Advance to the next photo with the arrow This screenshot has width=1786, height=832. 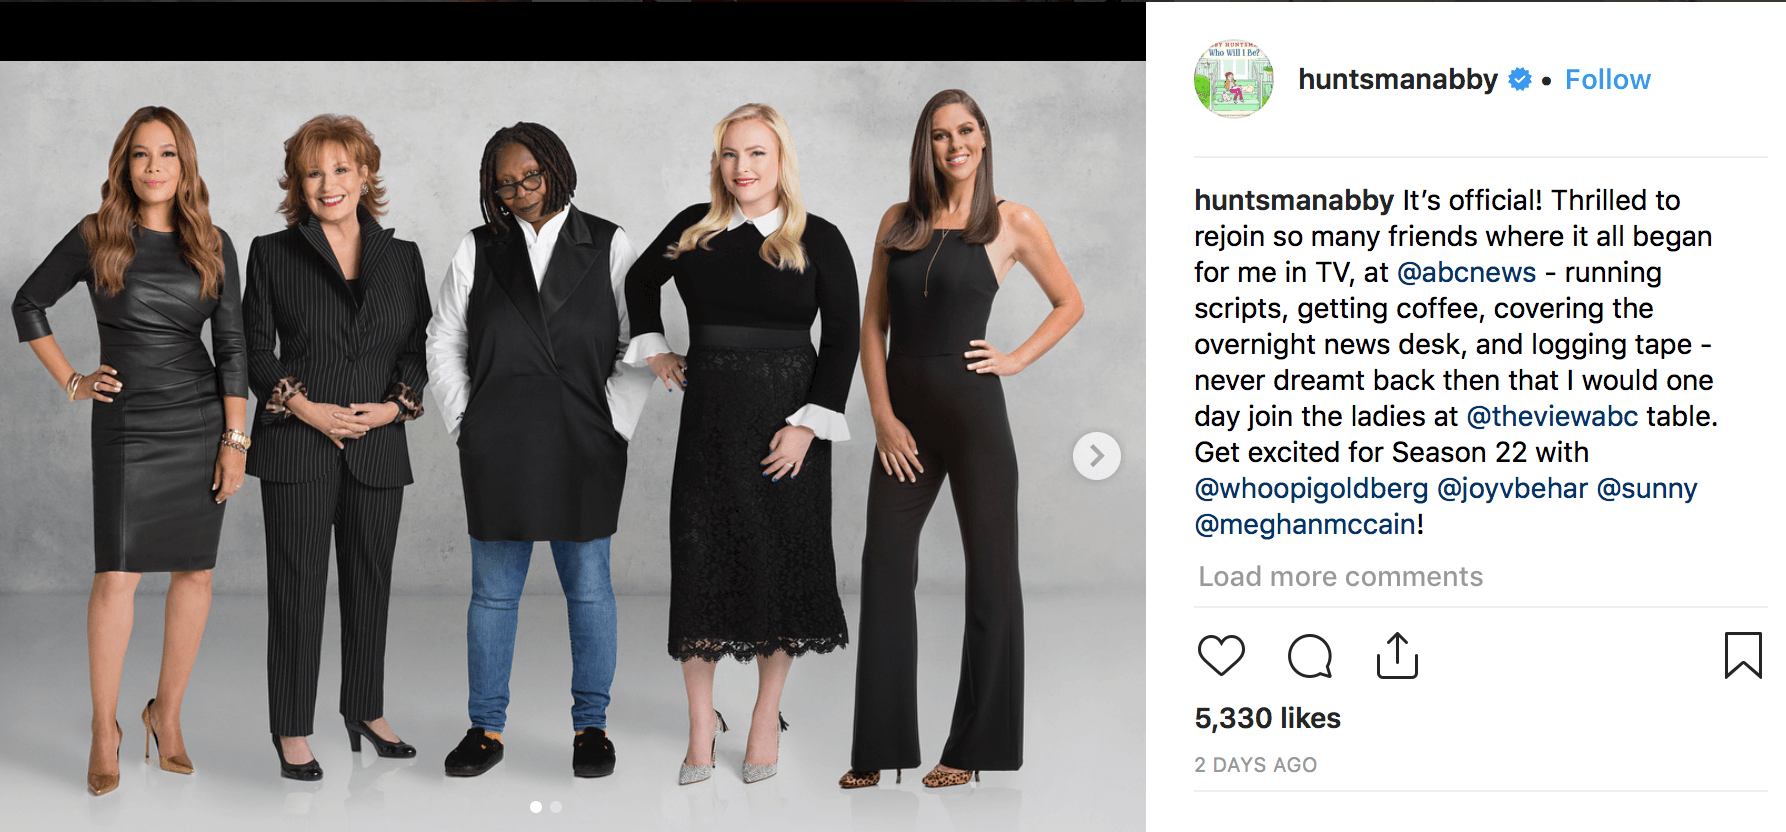[1096, 456]
